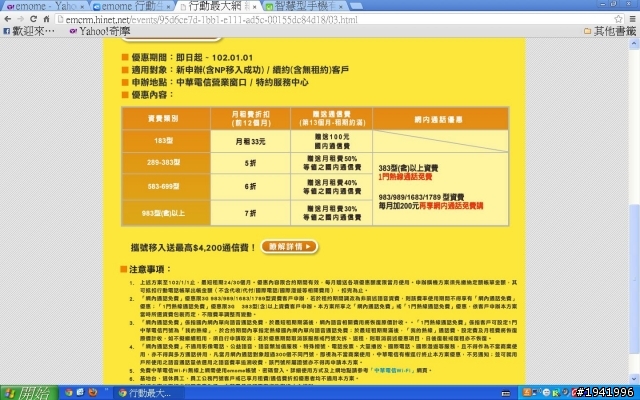The image size is (640, 400).
Task: Close the 行動最大網 tab
Action: coord(255,7)
